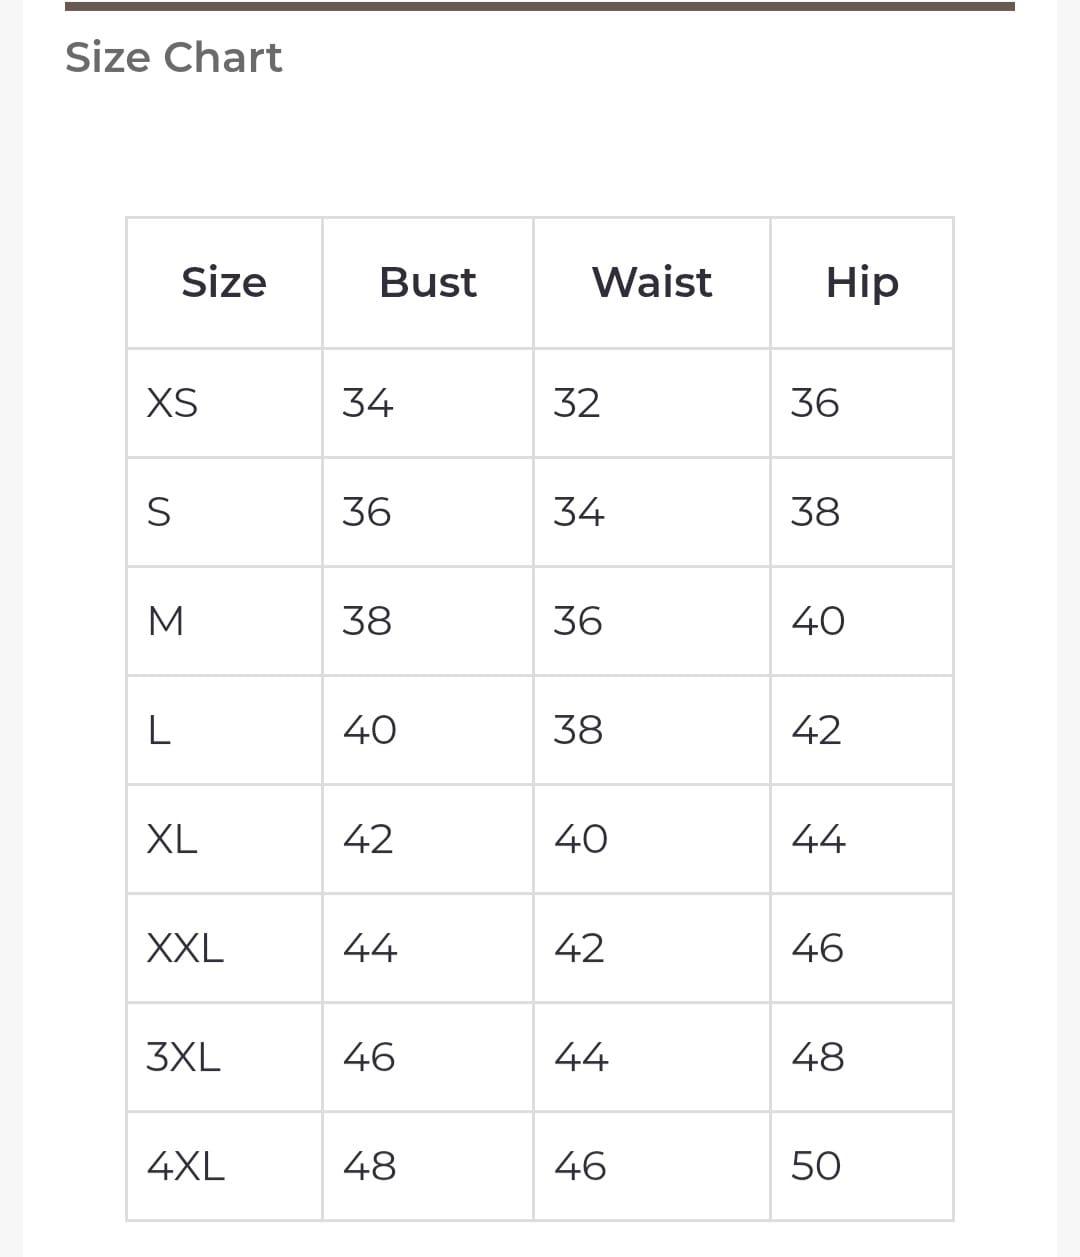Click the waist value 32 for XS
Viewport: 1080px width, 1257px height.
577,403
